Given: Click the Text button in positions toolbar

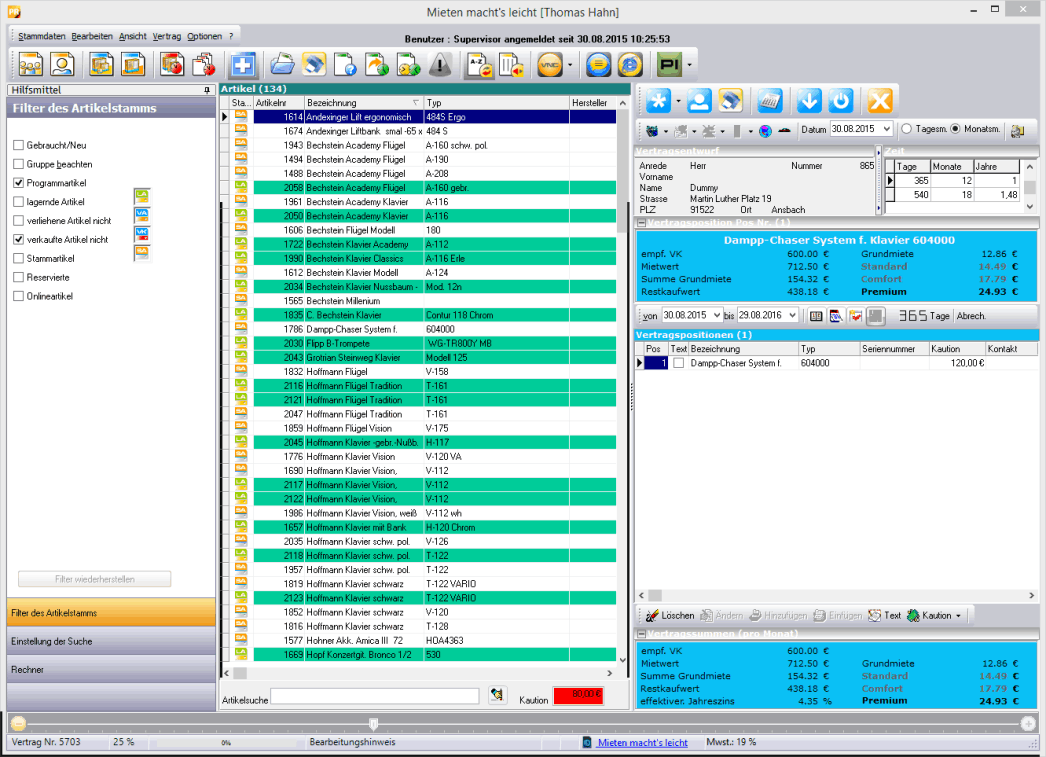Looking at the screenshot, I should (885, 616).
